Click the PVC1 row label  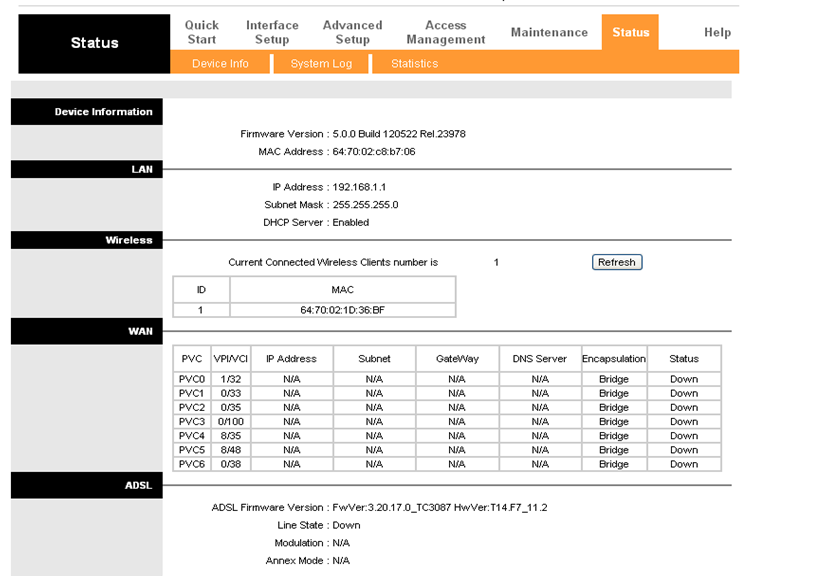[x=192, y=394]
